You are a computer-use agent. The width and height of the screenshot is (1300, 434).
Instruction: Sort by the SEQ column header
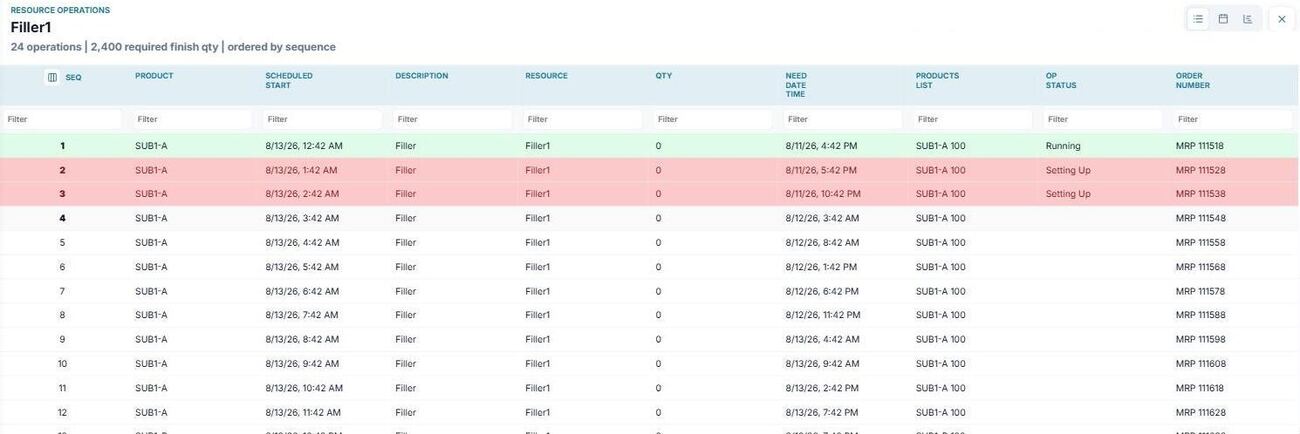coord(73,77)
